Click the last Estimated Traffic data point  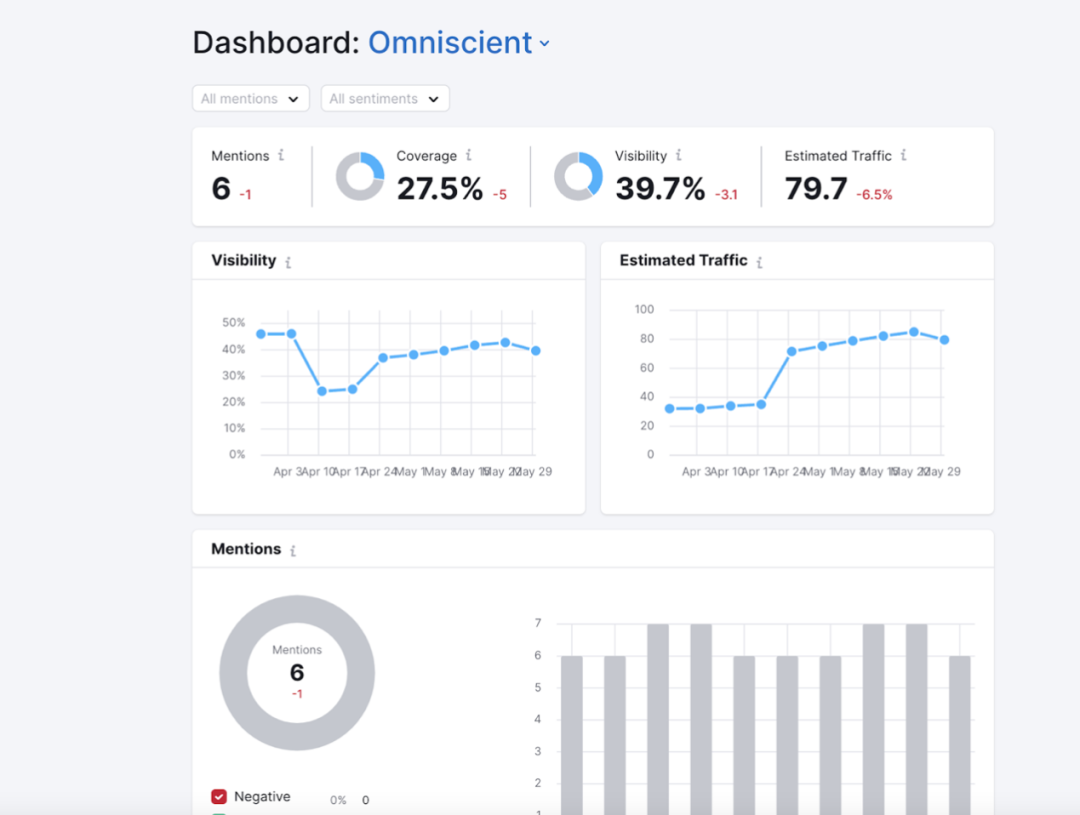coord(944,340)
